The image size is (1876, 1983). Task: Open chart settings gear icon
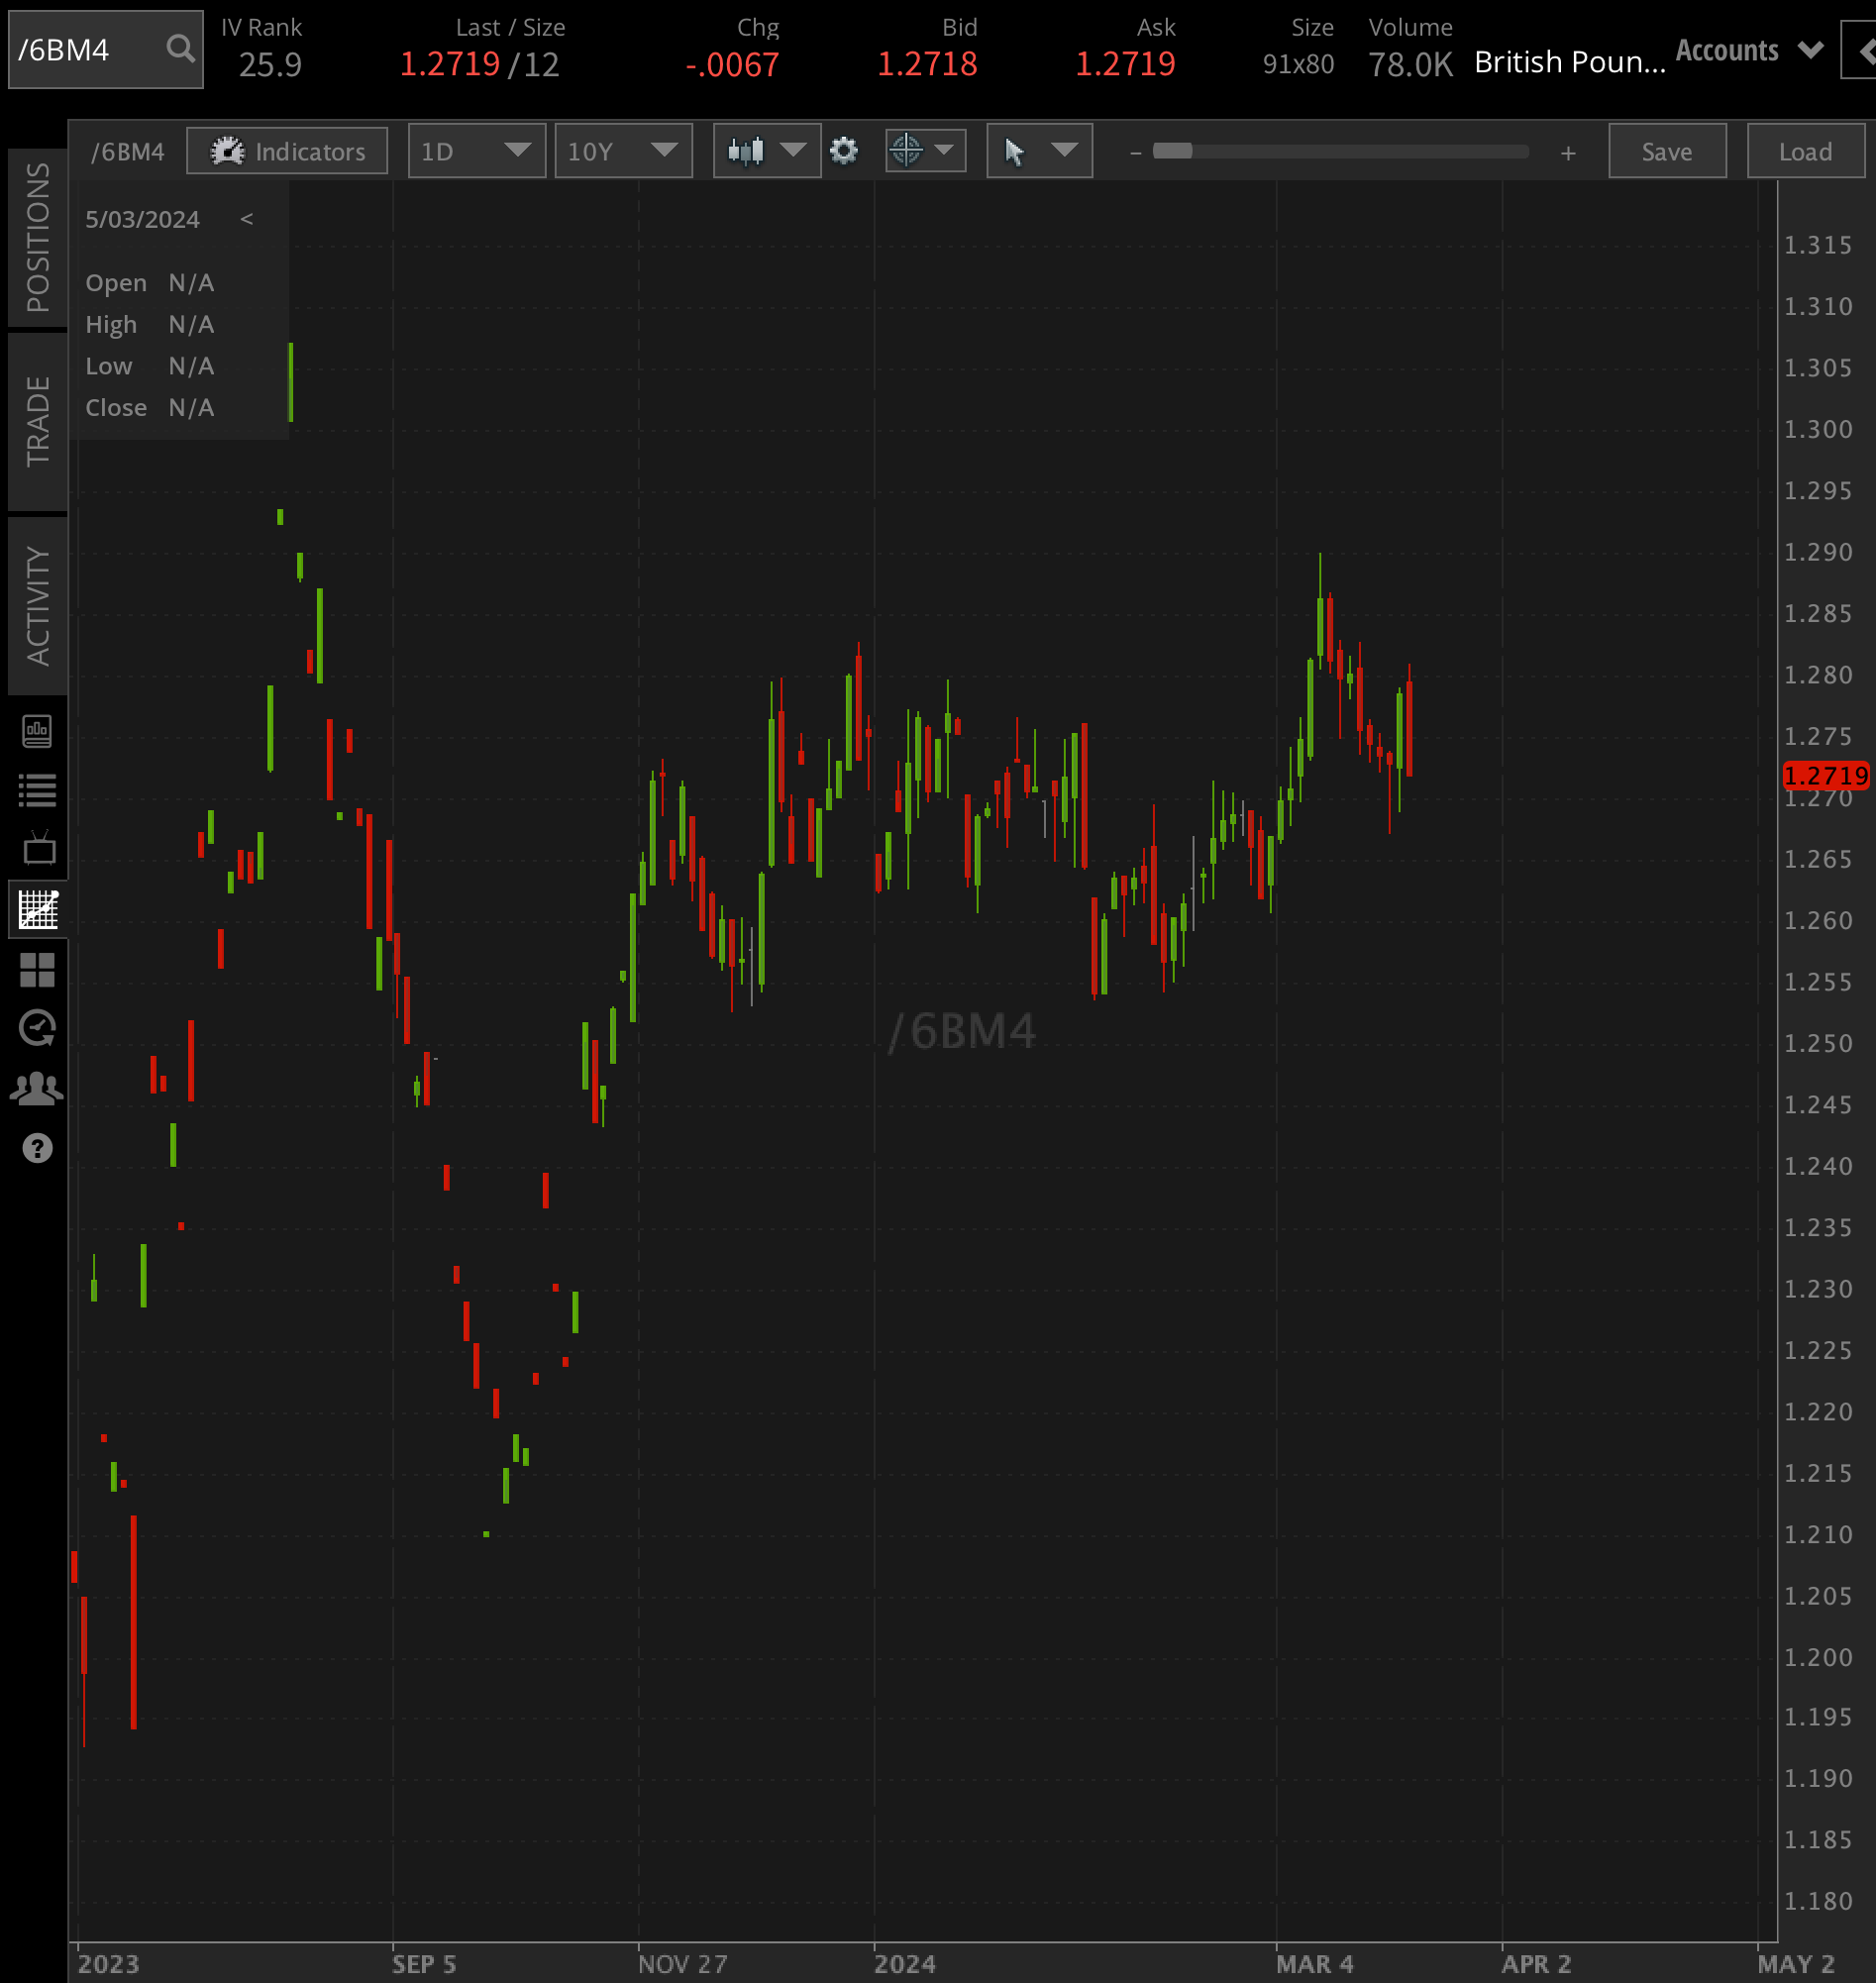(844, 151)
